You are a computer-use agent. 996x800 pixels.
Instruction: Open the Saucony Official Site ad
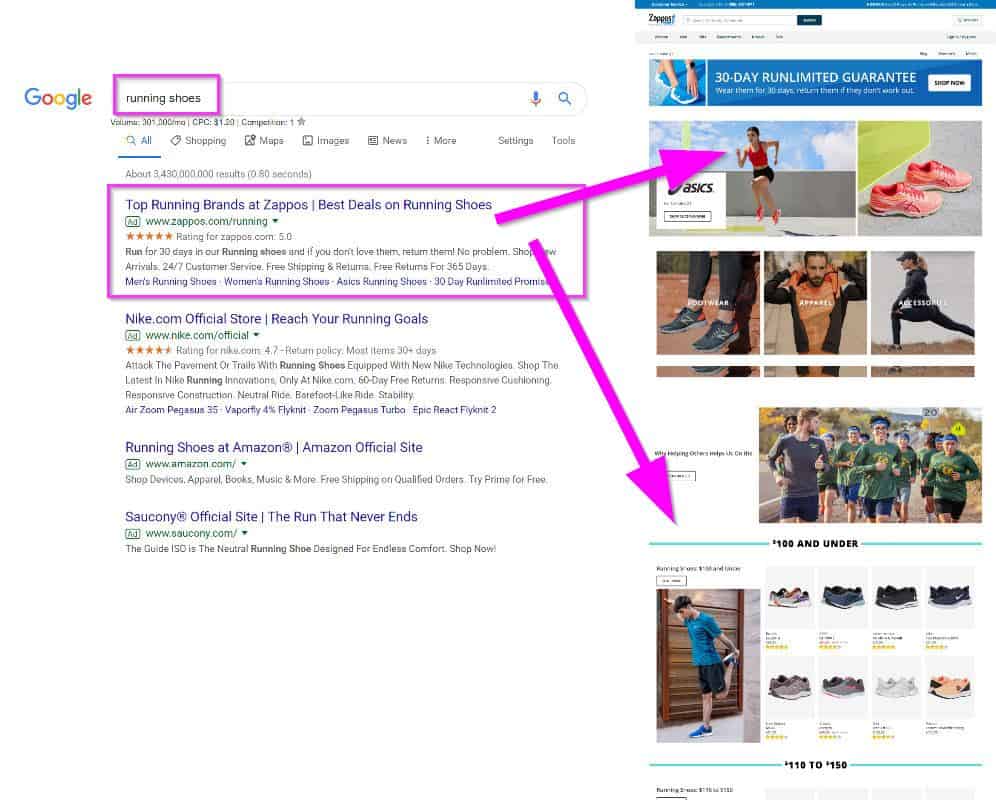tap(271, 517)
